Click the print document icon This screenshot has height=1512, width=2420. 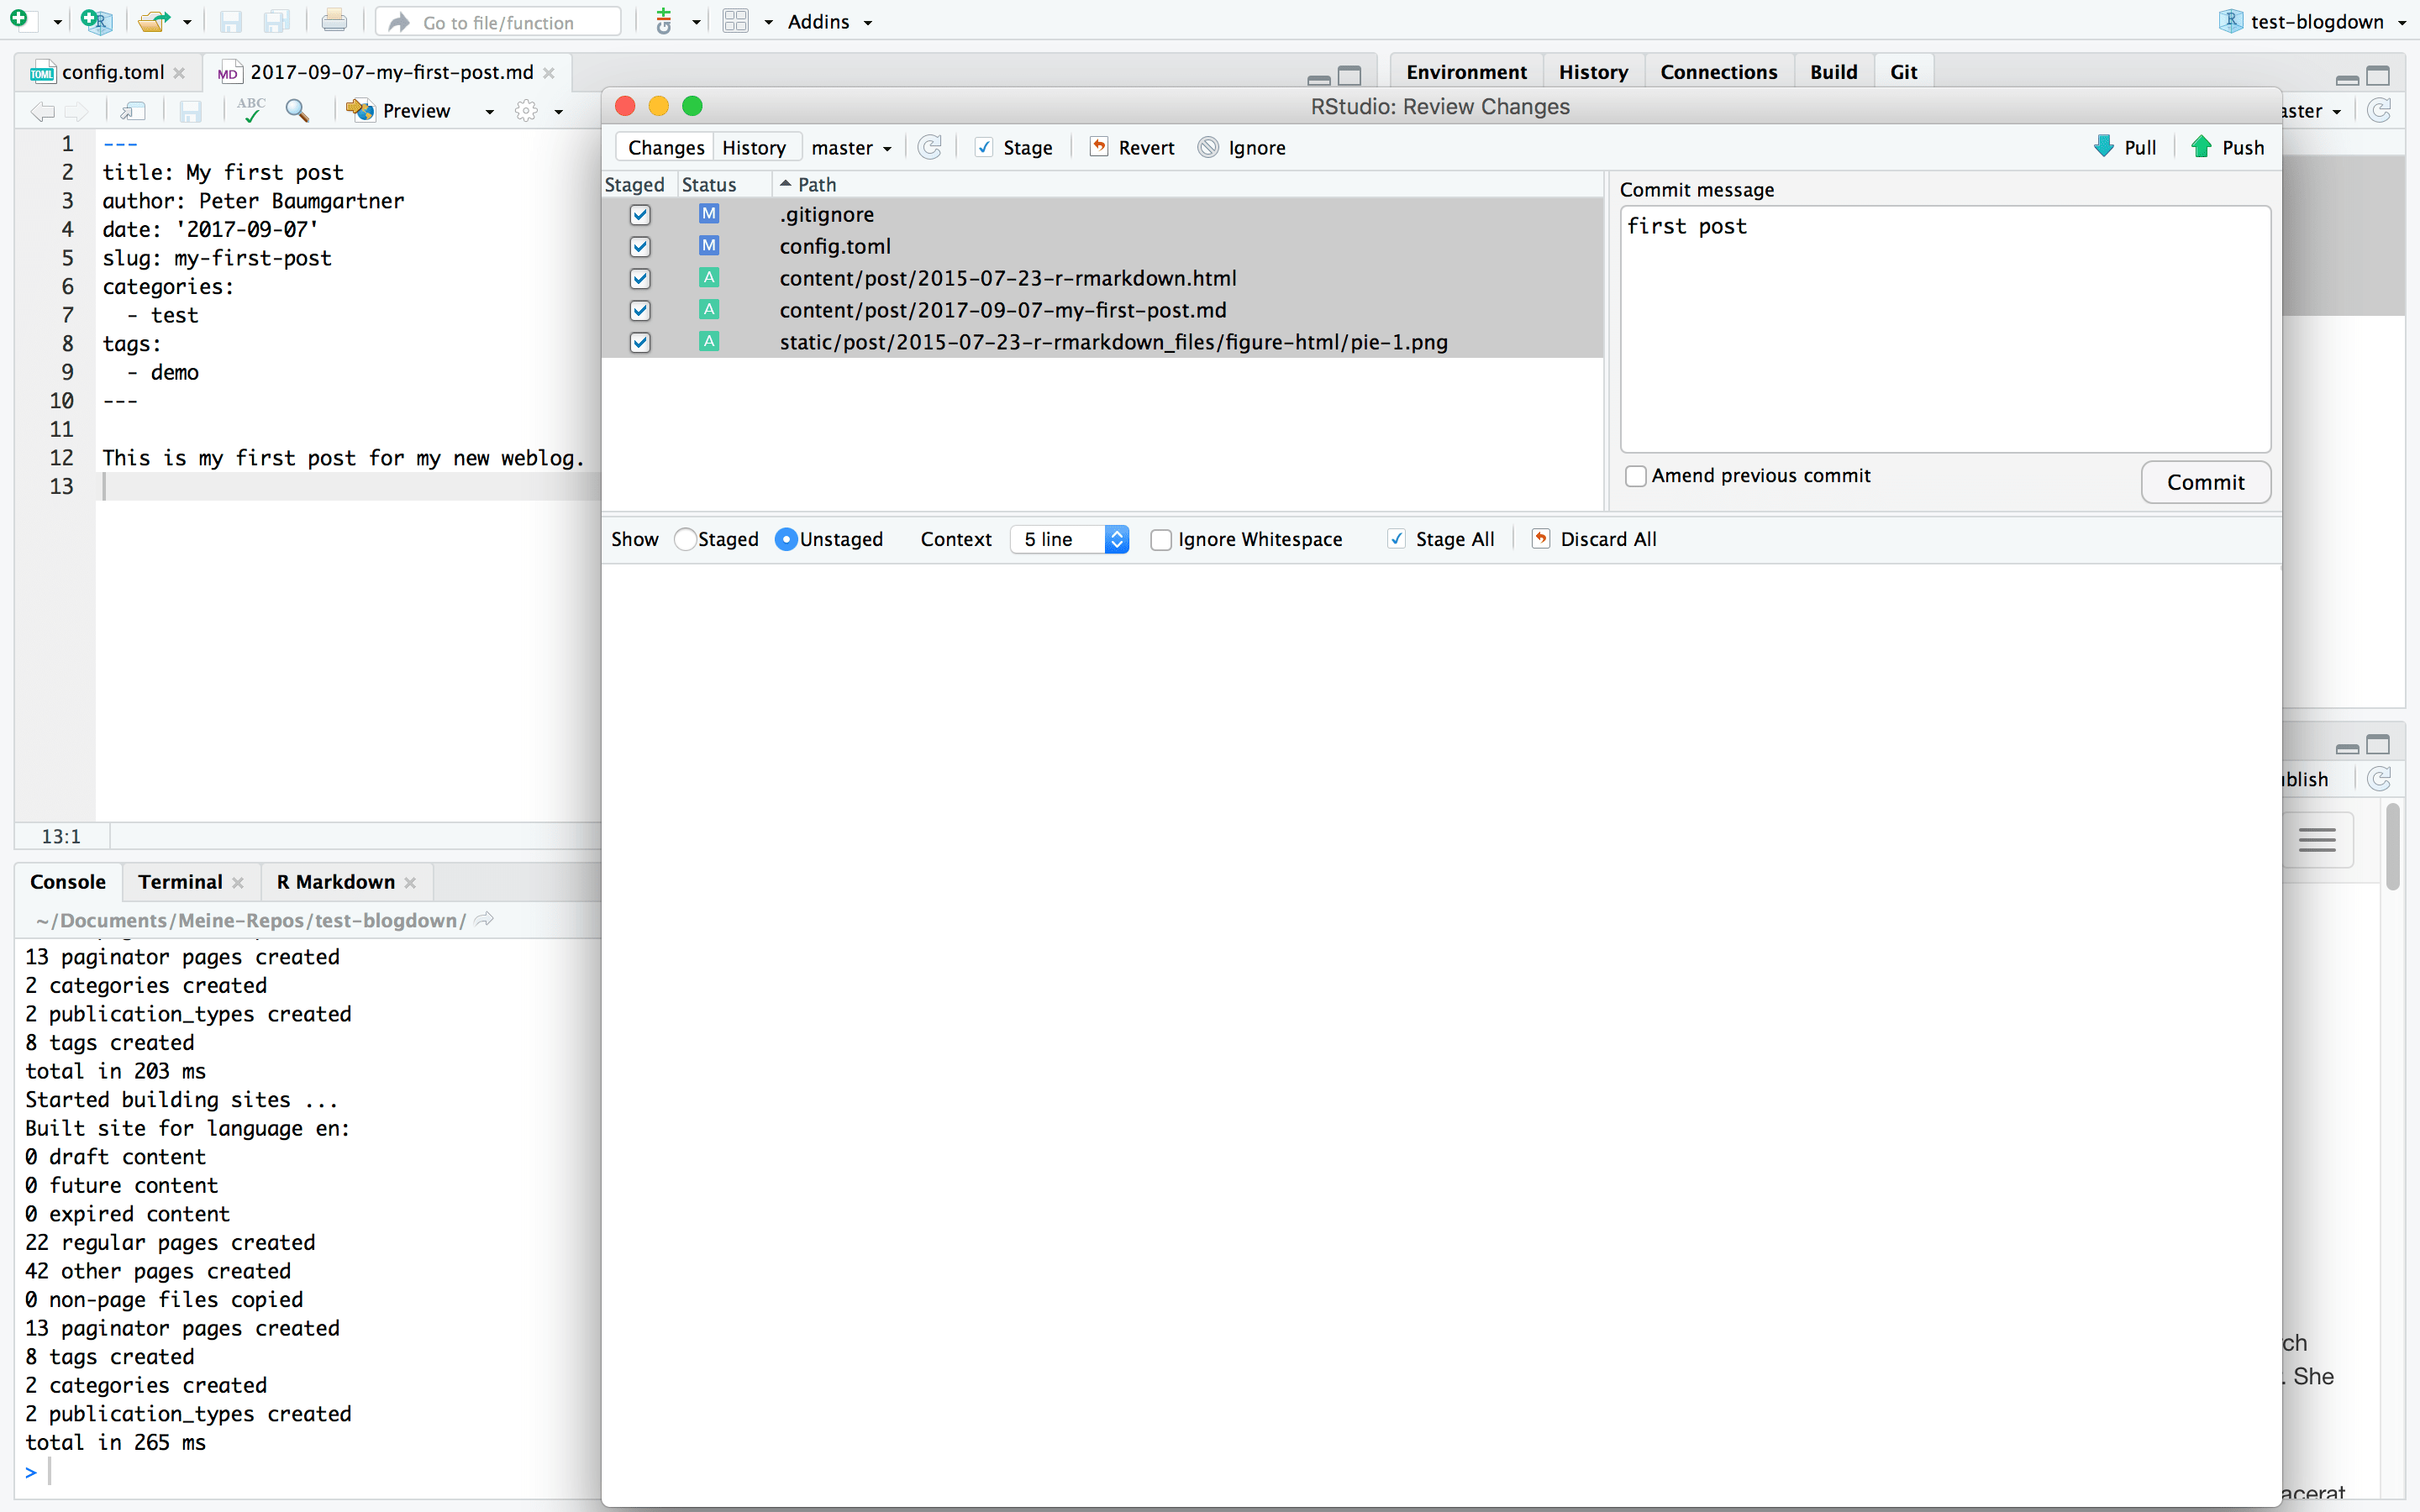[x=334, y=21]
